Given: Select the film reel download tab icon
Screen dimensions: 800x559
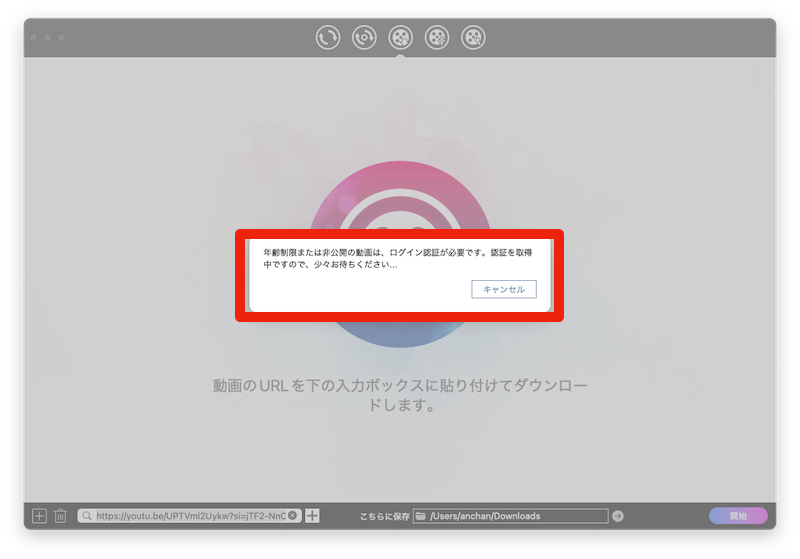Looking at the screenshot, I should tap(401, 37).
